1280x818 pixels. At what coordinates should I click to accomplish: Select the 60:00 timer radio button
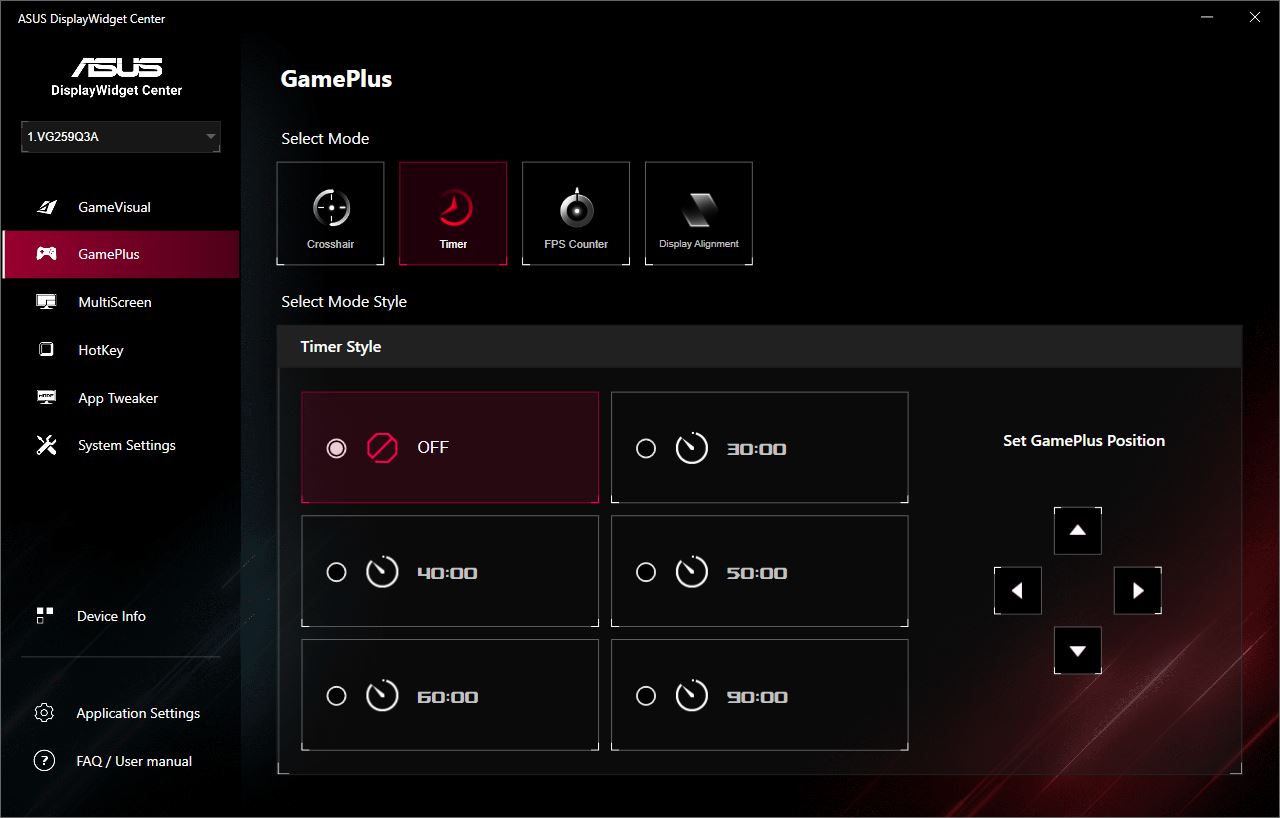336,696
